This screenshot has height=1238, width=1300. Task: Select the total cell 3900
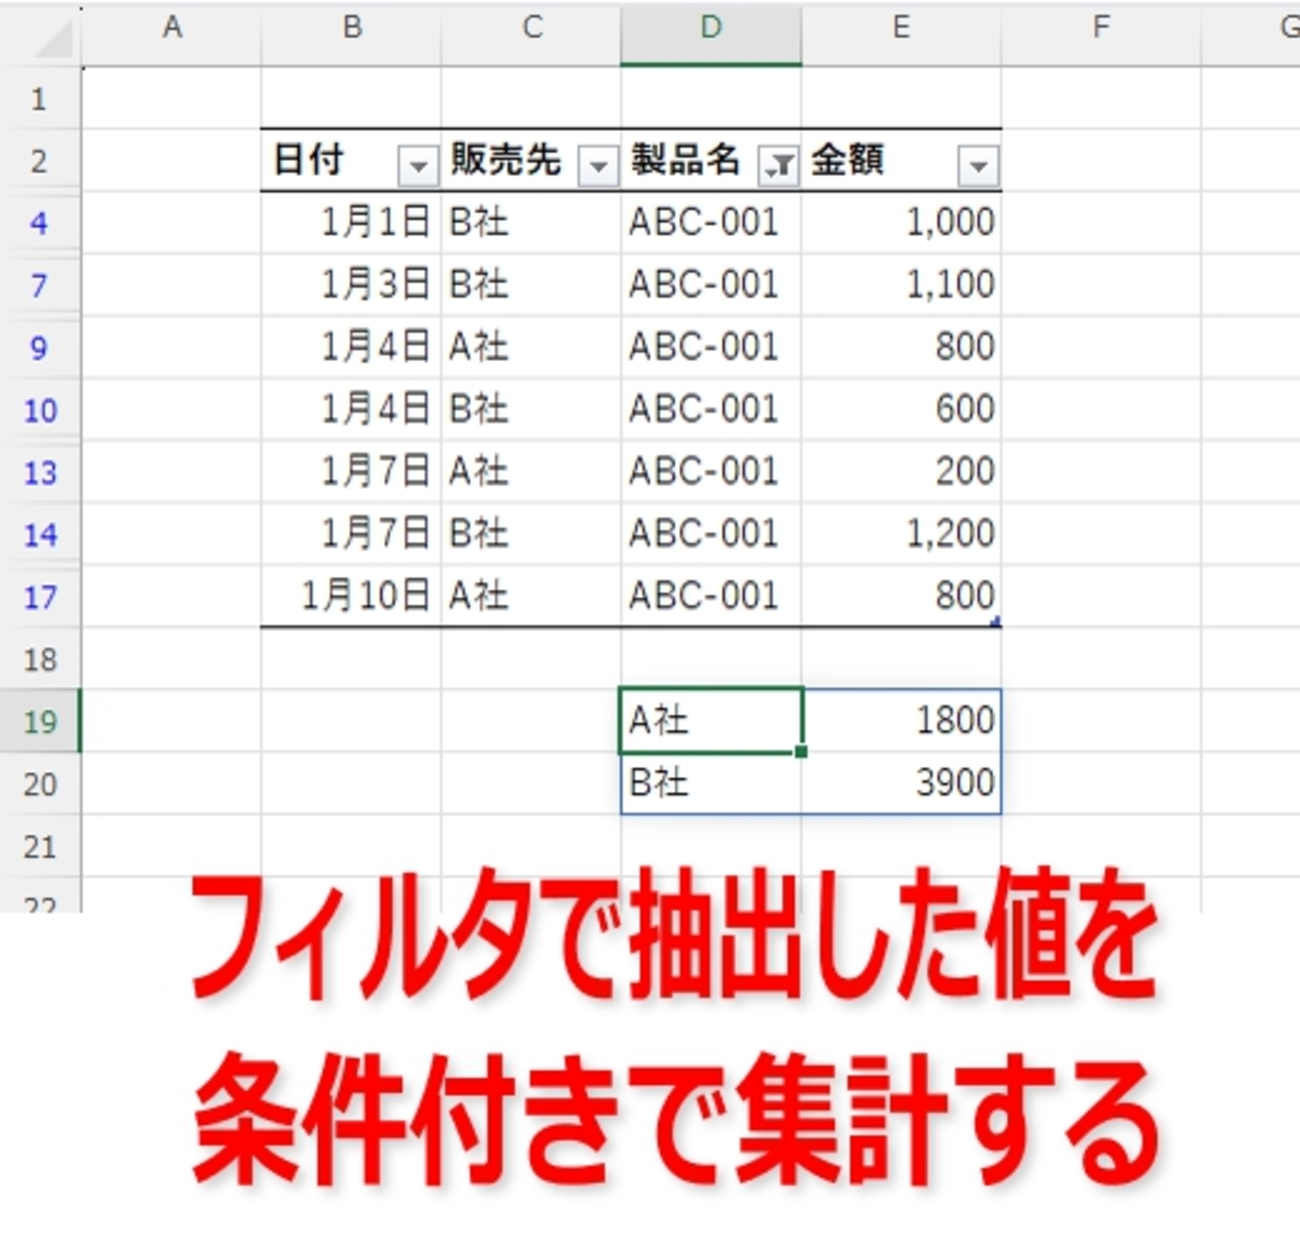pos(901,784)
